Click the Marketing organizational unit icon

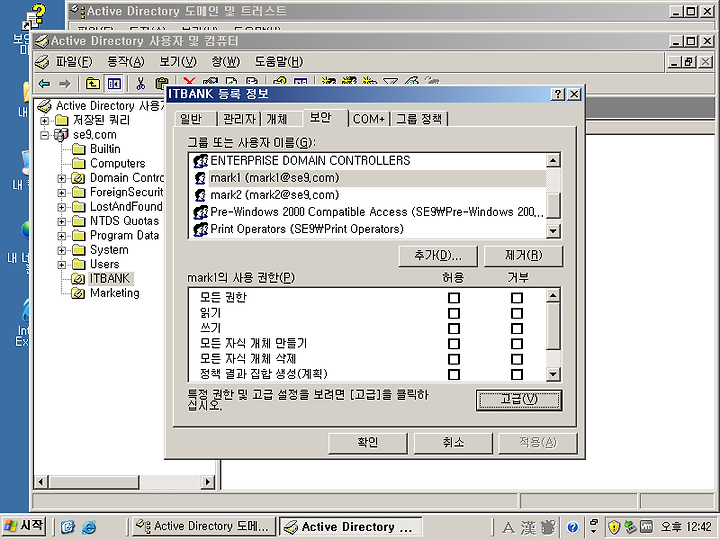click(x=78, y=293)
